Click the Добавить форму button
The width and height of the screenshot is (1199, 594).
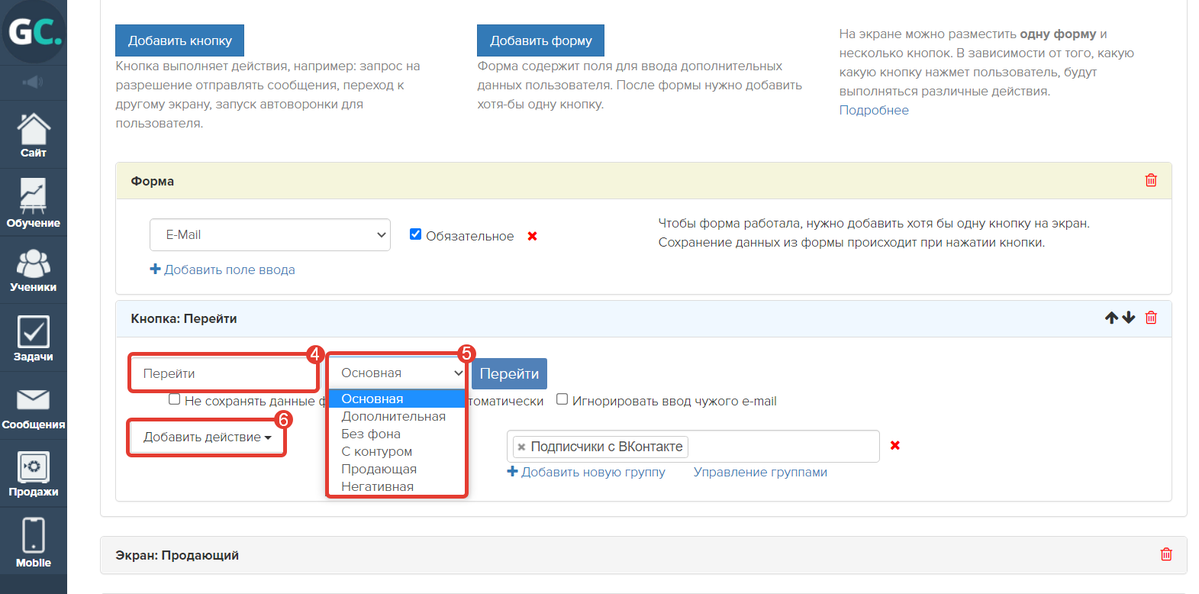point(540,41)
